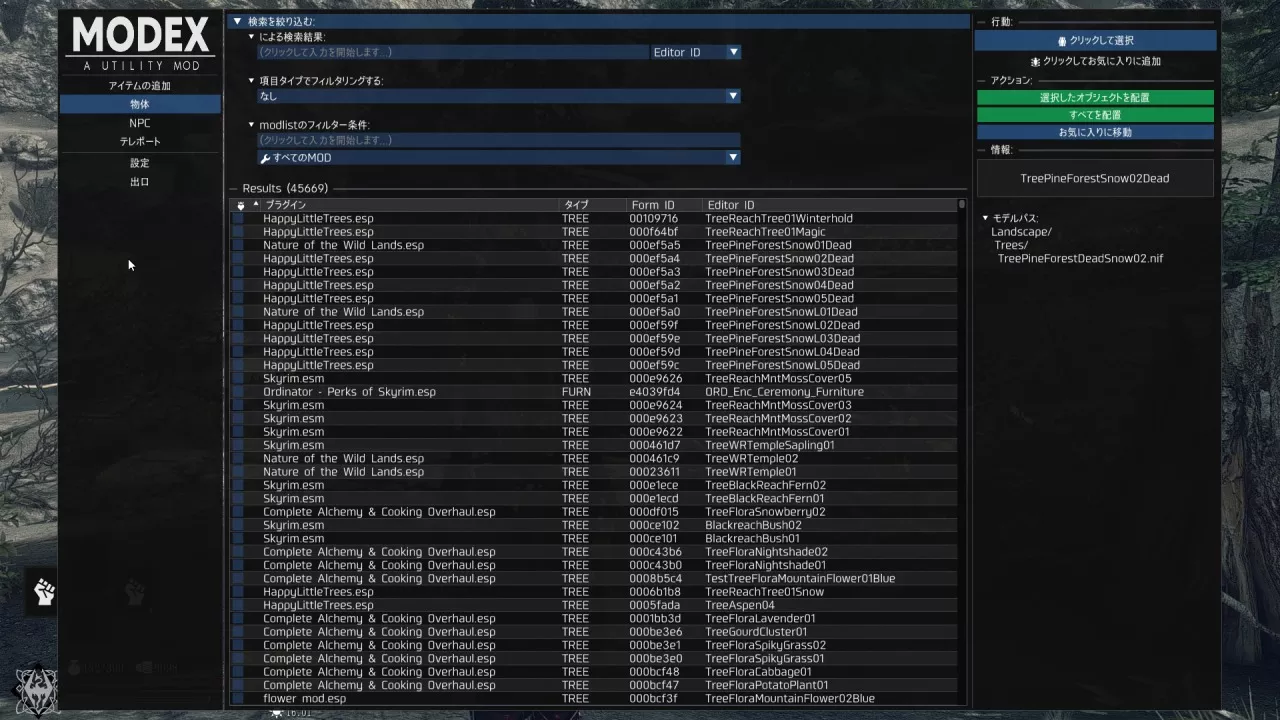Click the すべてを配置 button
The width and height of the screenshot is (1280, 720).
[x=1095, y=115]
